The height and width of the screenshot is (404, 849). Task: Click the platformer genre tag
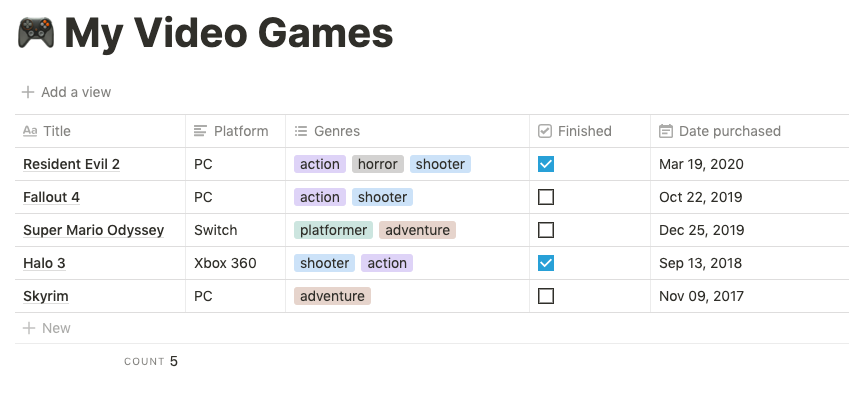(334, 230)
